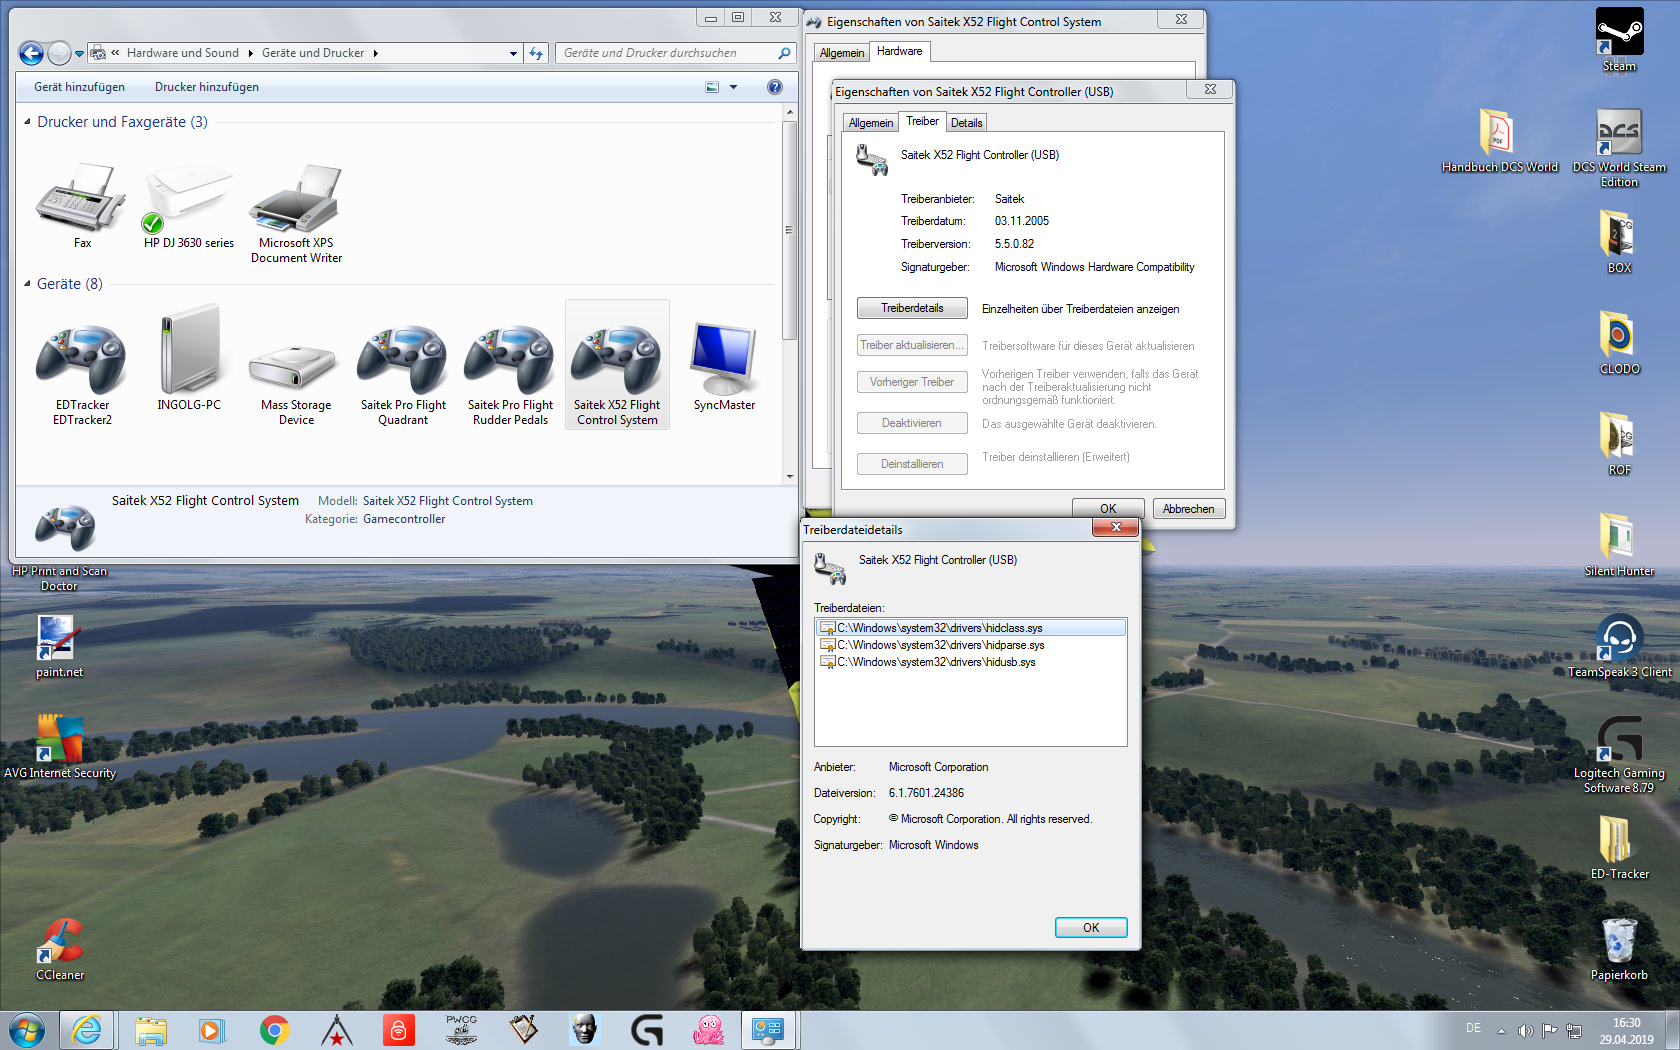Select hidclass.sys driver file entry
This screenshot has width=1680, height=1050.
(970, 628)
